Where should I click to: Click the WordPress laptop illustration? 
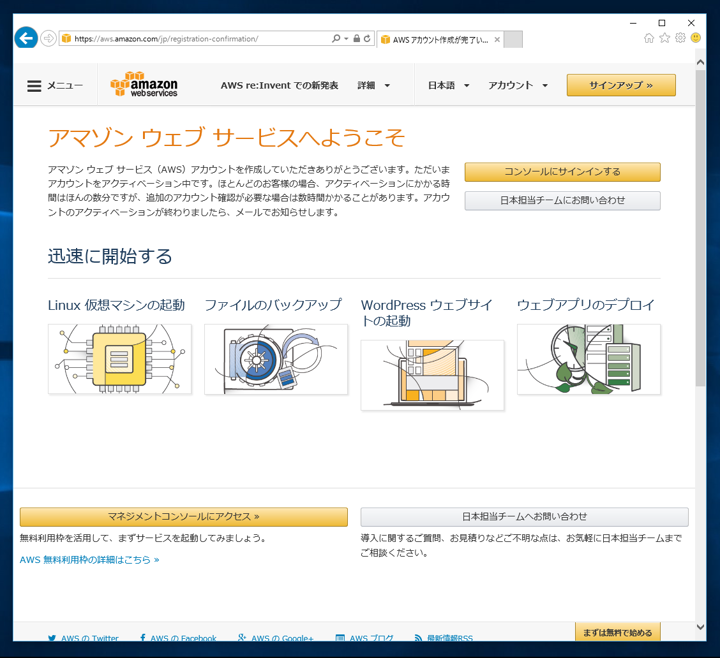(x=432, y=375)
